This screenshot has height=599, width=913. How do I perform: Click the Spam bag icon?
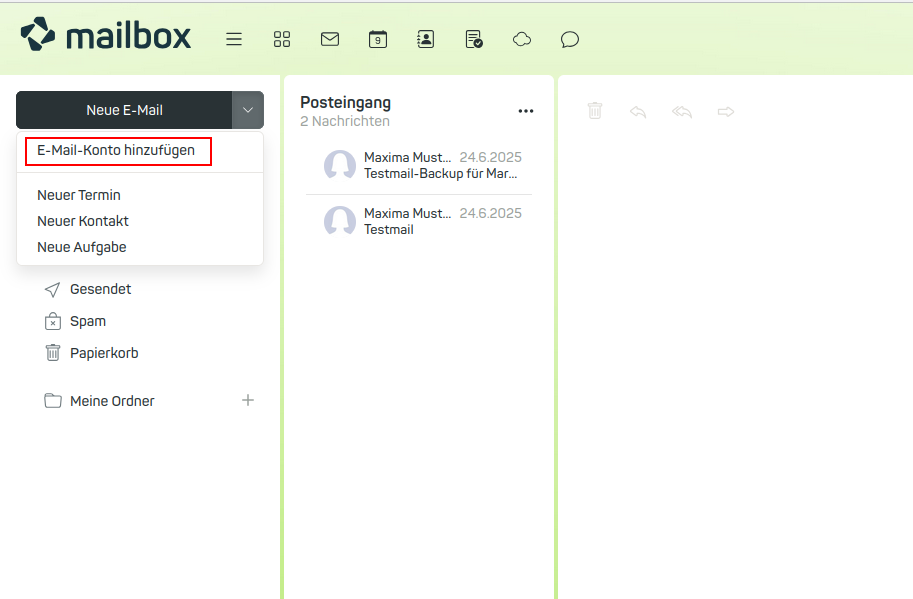click(52, 321)
